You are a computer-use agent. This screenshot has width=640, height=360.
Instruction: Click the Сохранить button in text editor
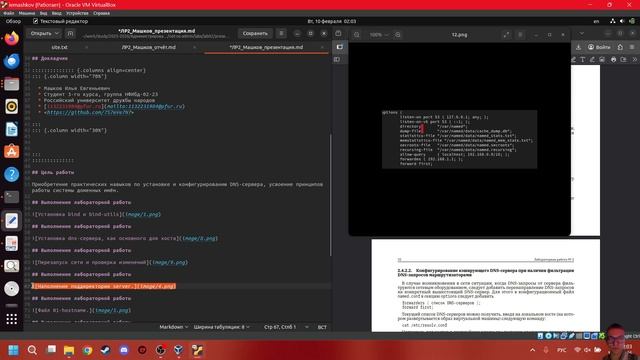pyautogui.click(x=255, y=33)
